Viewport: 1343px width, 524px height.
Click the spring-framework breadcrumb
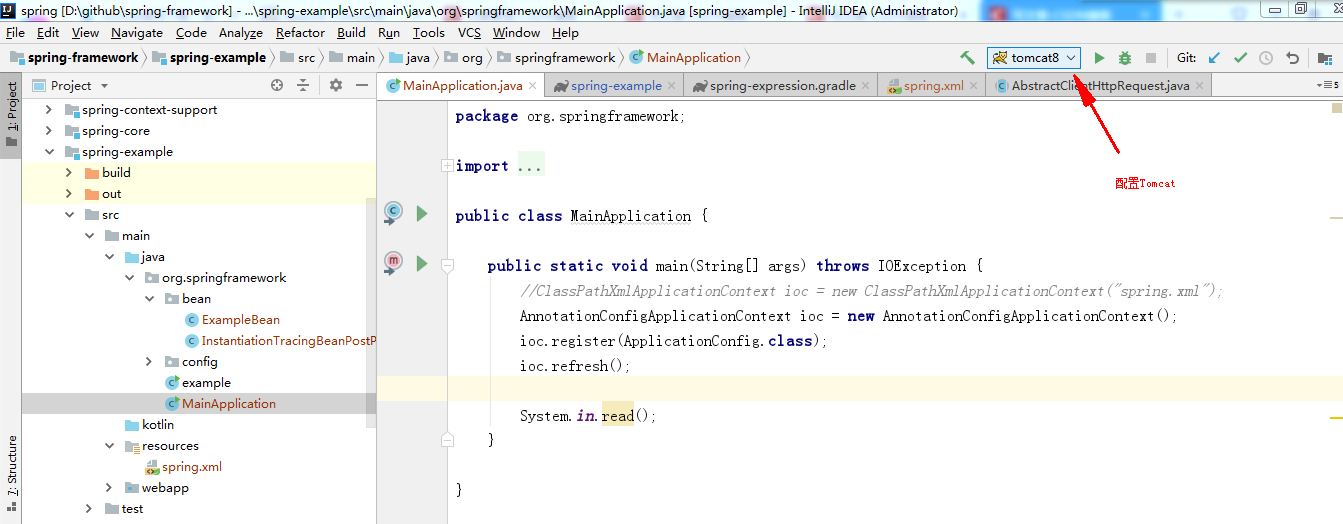[x=74, y=58]
